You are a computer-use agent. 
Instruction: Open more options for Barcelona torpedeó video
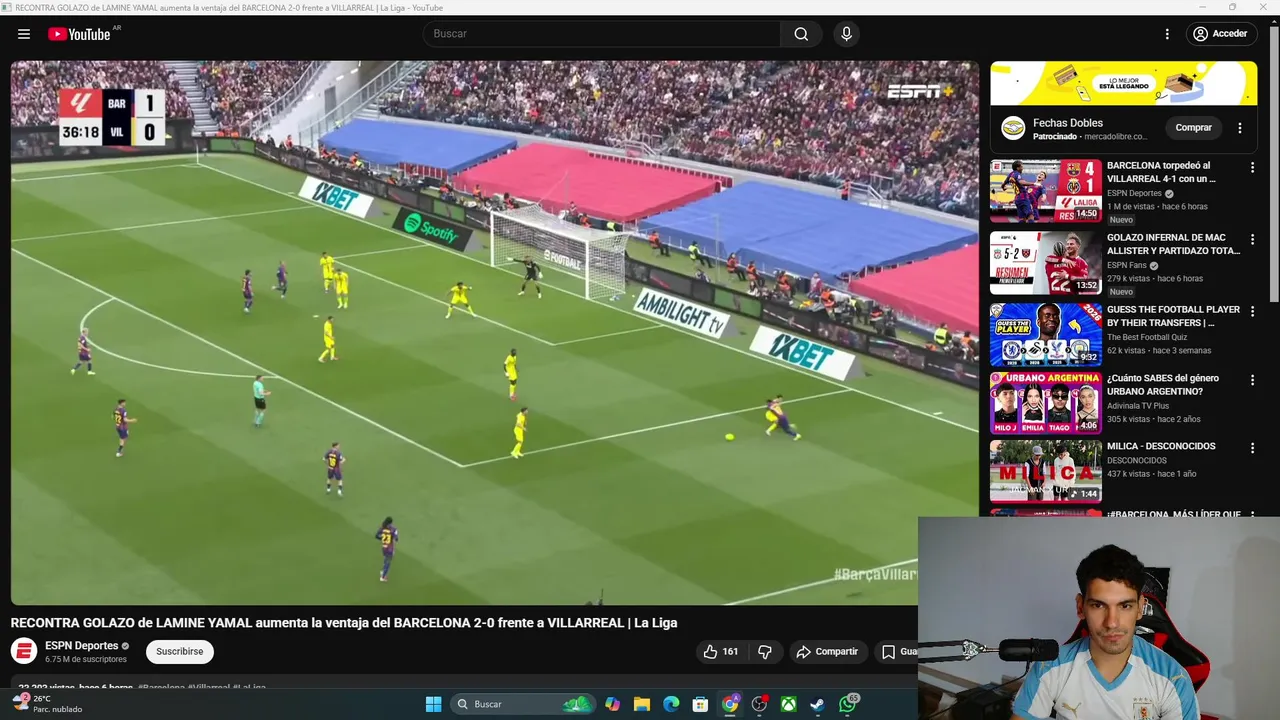pos(1252,168)
